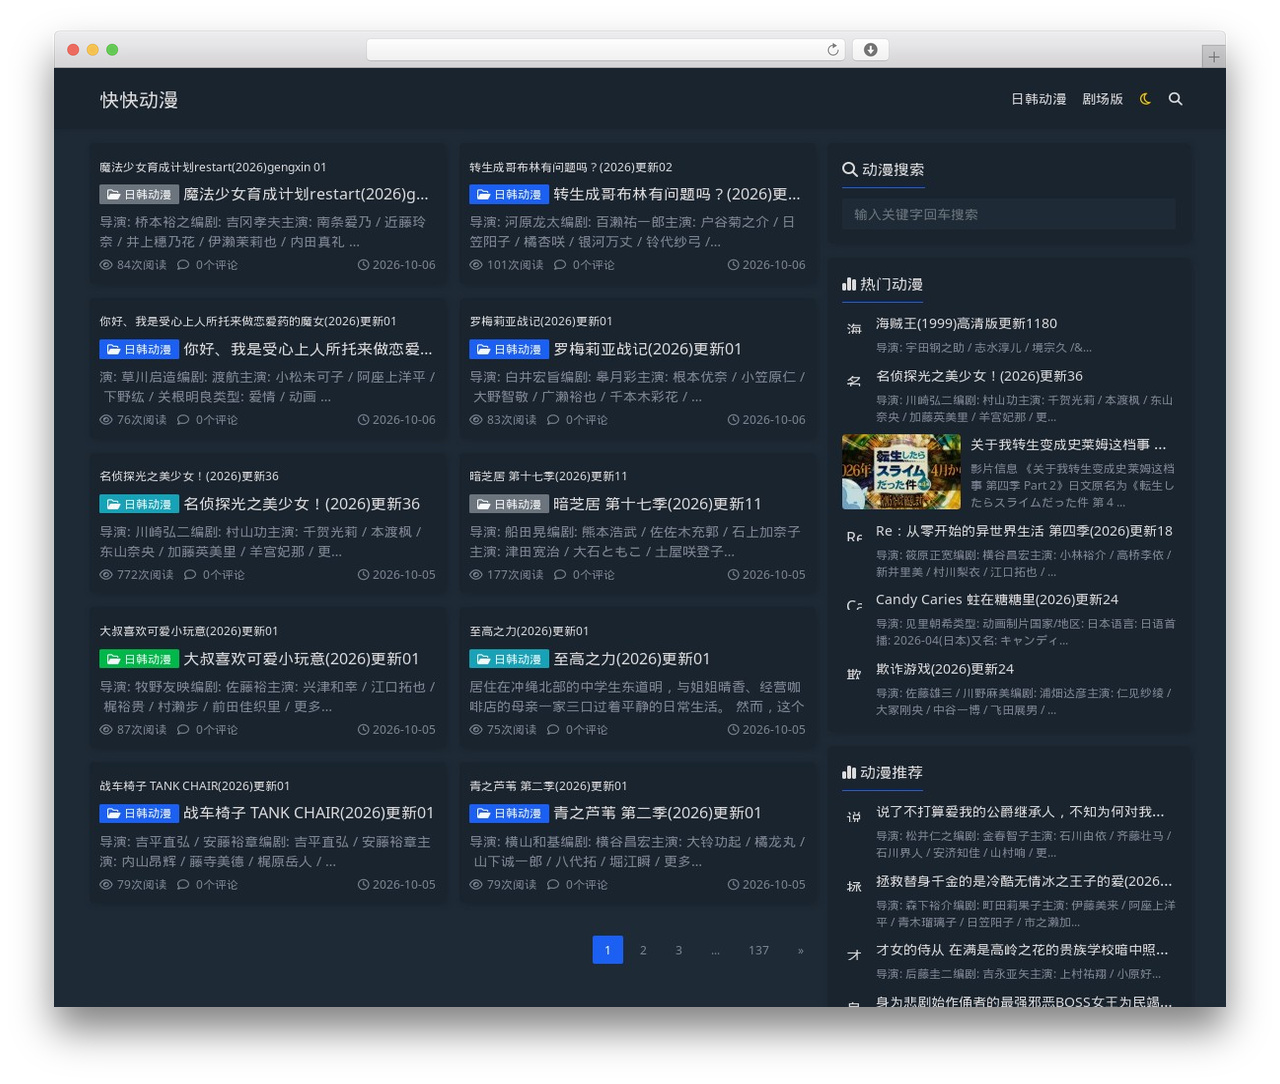
Task: Open the 关于我转生变成史莱姆 thumbnail image
Action: click(x=901, y=472)
